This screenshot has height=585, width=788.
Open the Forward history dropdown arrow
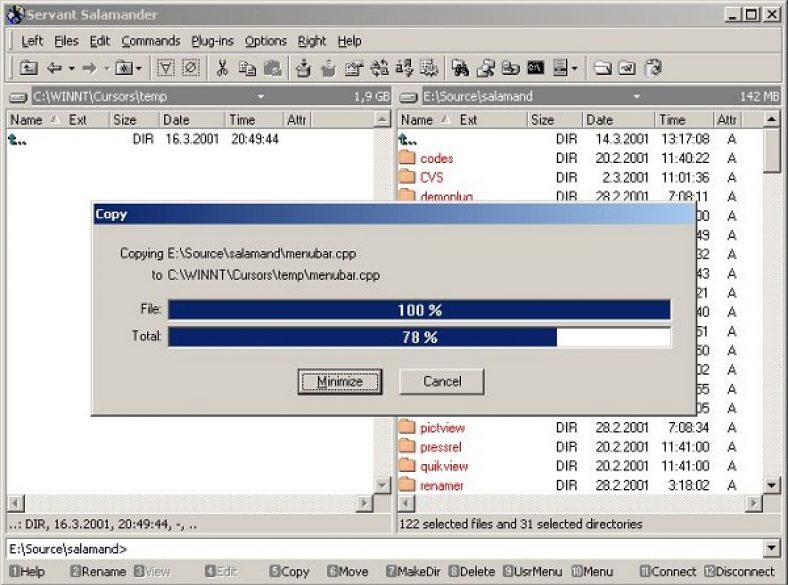pos(107,68)
